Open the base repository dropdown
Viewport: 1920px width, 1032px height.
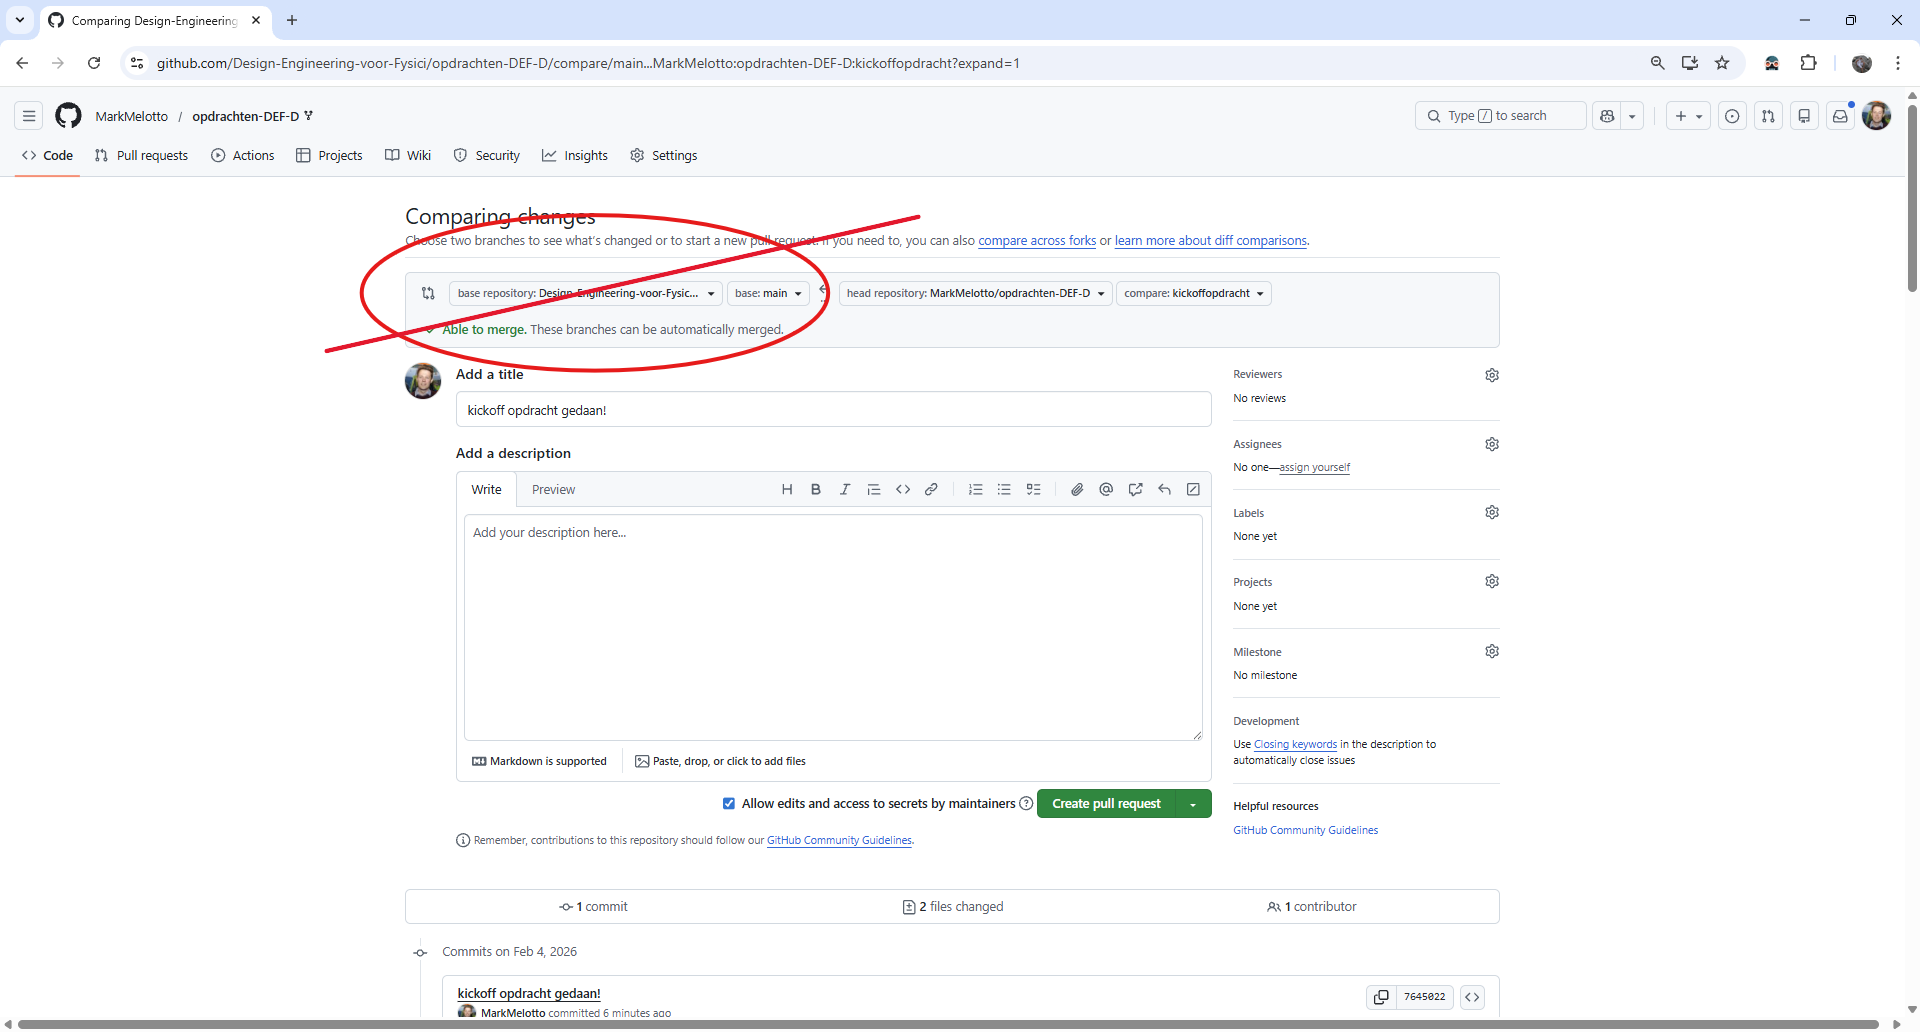click(586, 293)
